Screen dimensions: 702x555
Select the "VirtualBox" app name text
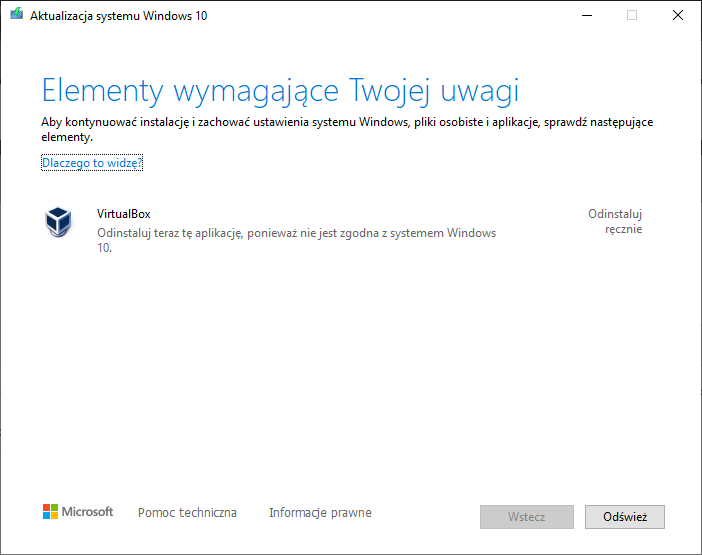[124, 214]
